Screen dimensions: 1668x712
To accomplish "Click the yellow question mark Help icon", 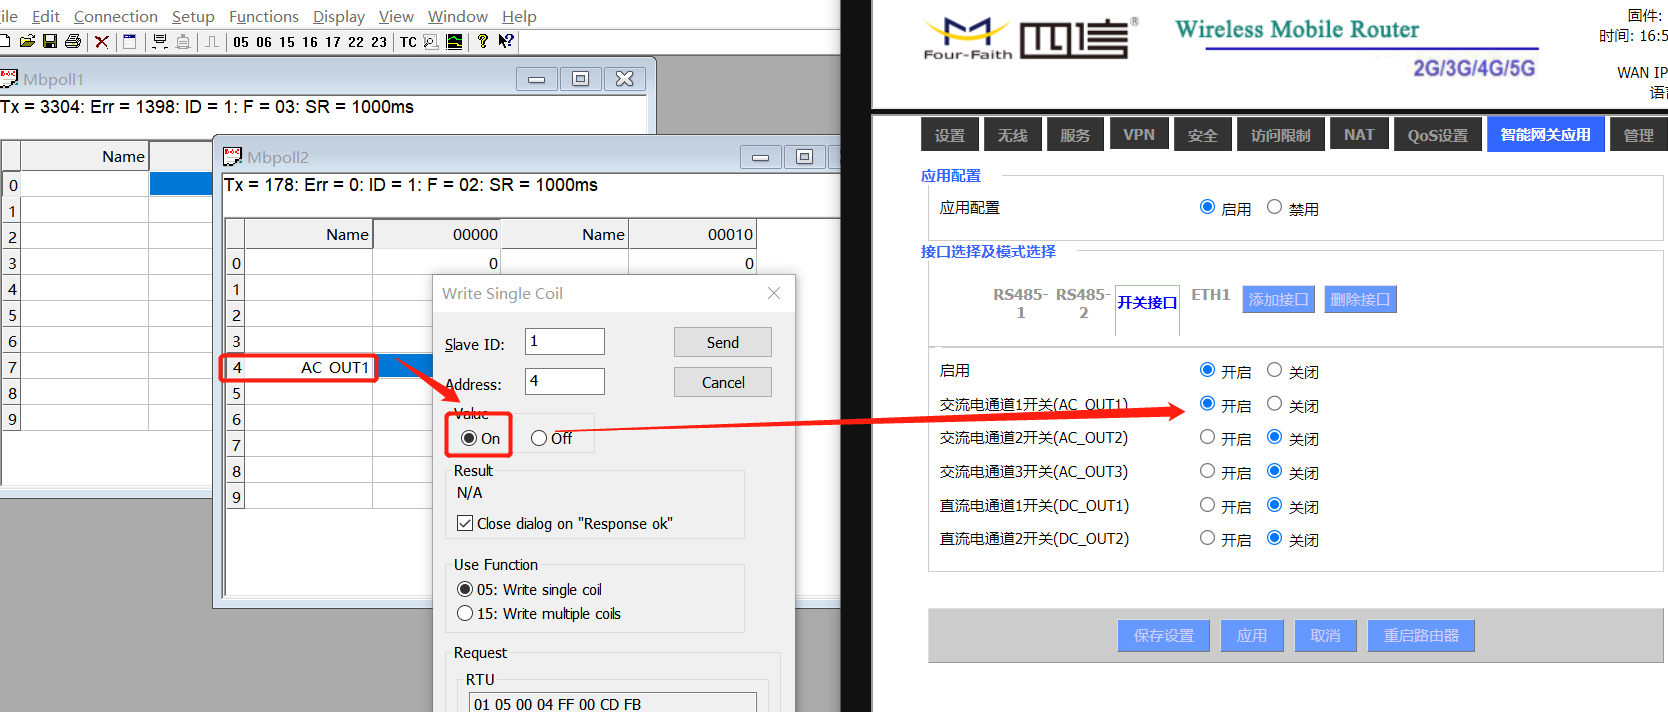I will (483, 41).
